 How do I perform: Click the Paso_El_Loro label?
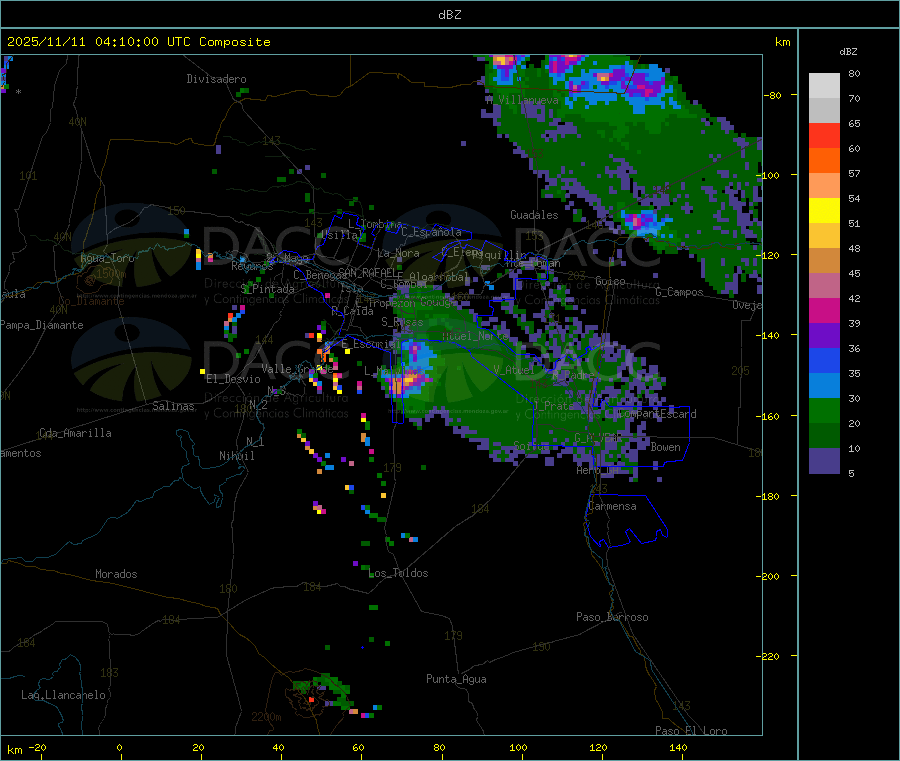691,731
